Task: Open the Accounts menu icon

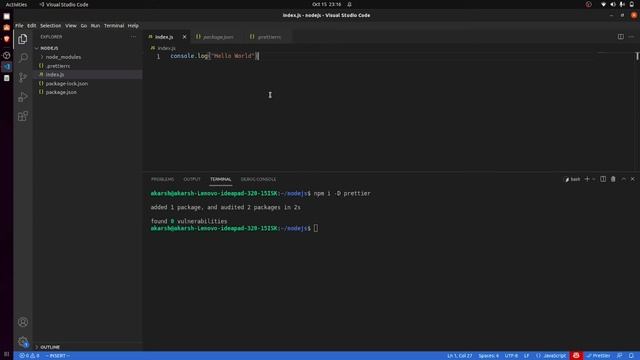Action: (x=23, y=322)
